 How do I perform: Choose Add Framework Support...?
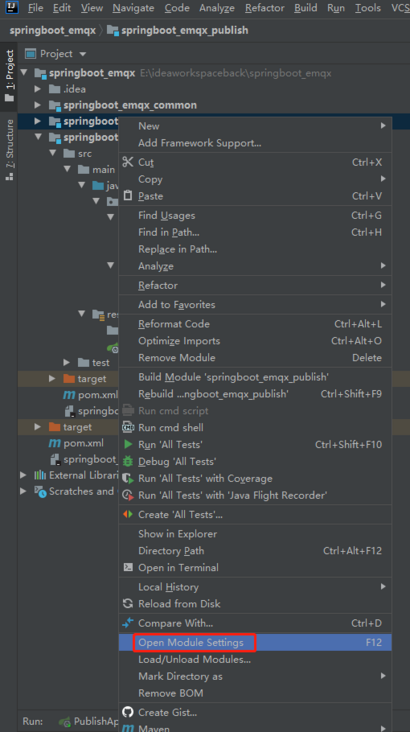(x=255, y=143)
